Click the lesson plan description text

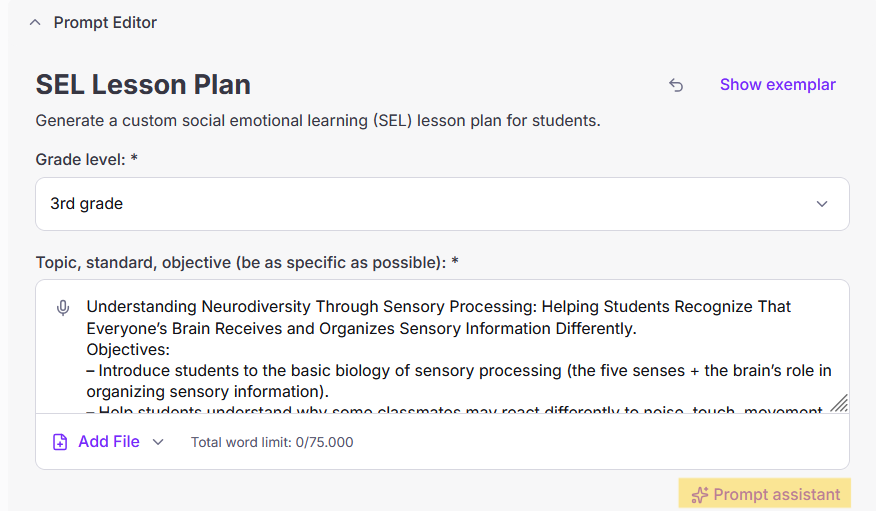click(x=318, y=121)
